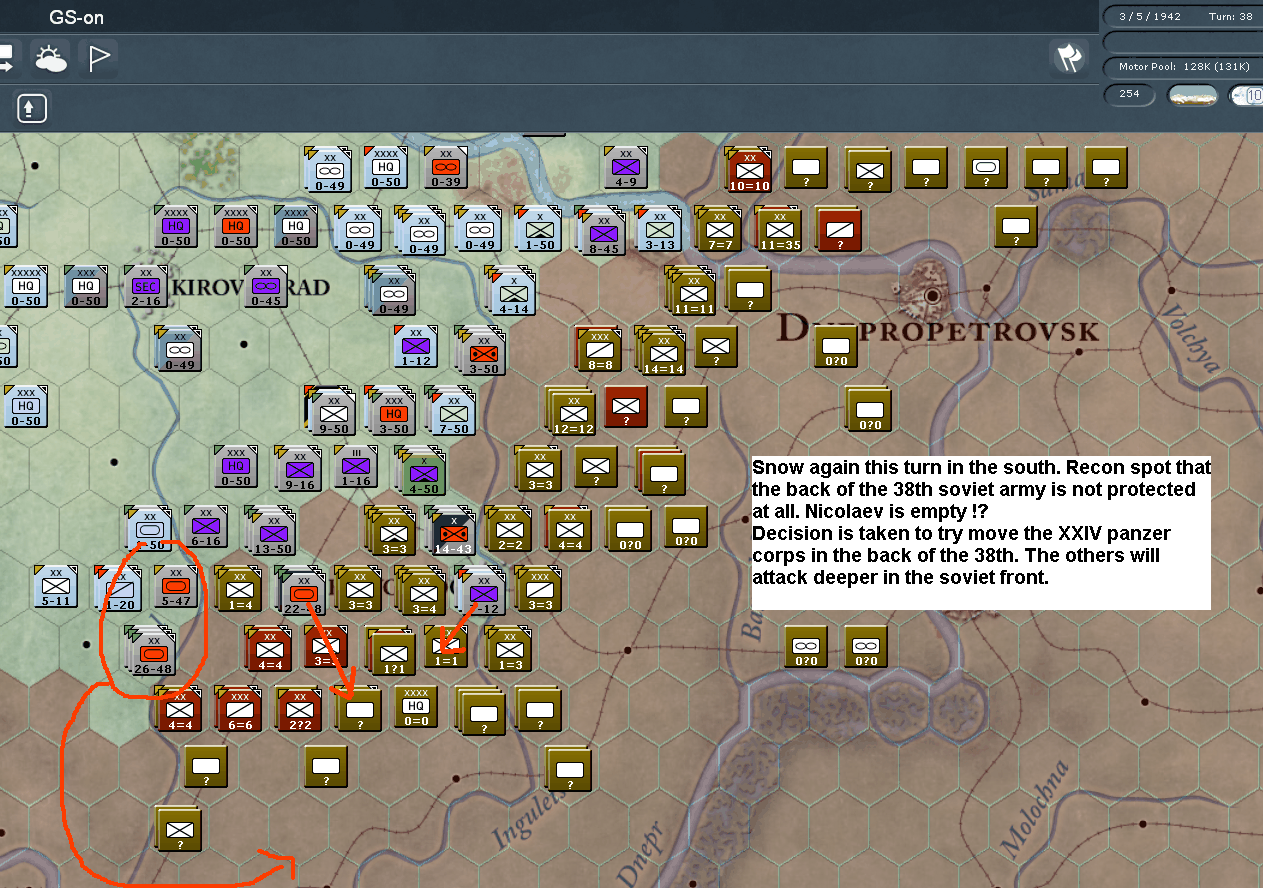Select the orange panzer unit 5-47

point(176,587)
